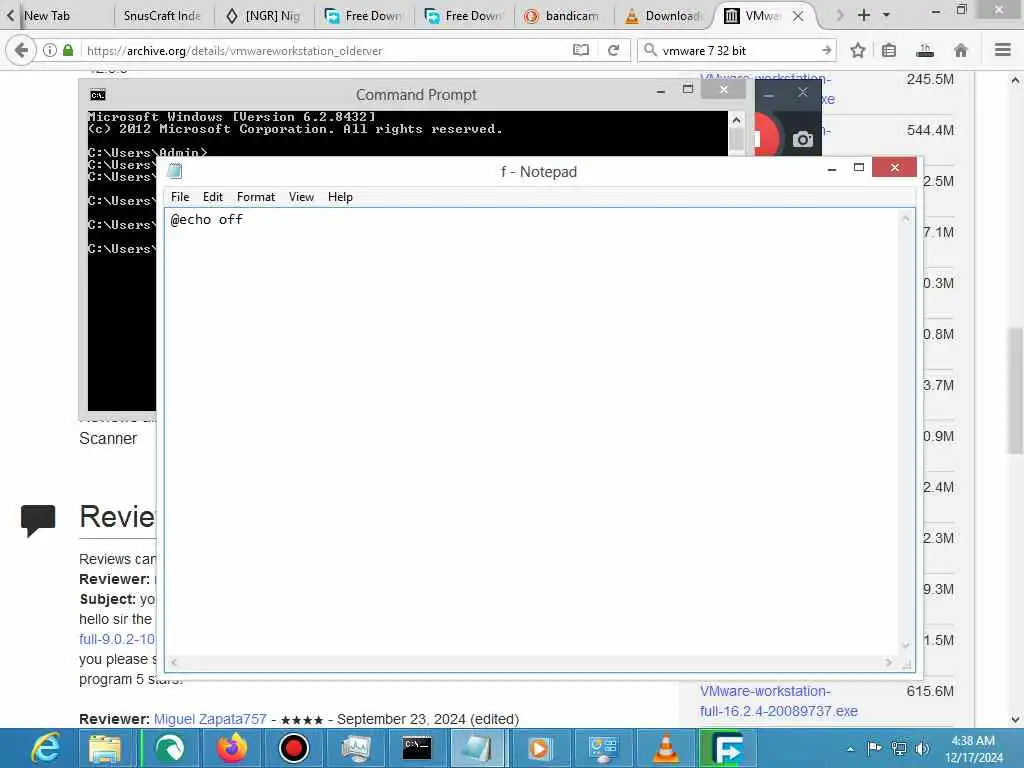Bookmark this page with the star icon
Viewport: 1024px width, 768px height.
857,50
